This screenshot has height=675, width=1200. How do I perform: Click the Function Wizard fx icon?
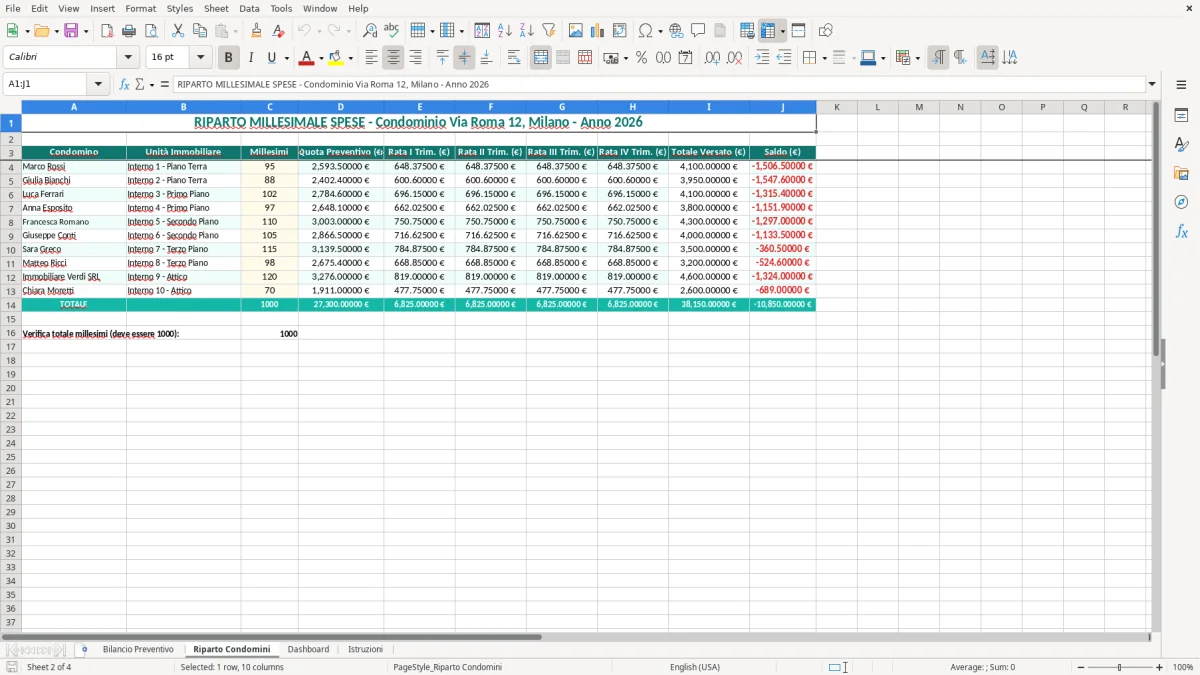coord(125,85)
